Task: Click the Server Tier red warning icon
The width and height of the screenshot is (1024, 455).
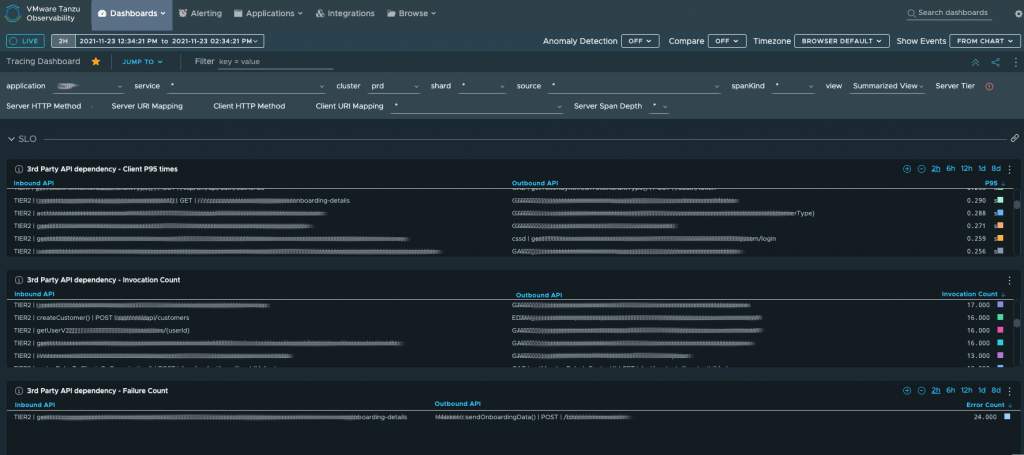Action: coord(989,86)
